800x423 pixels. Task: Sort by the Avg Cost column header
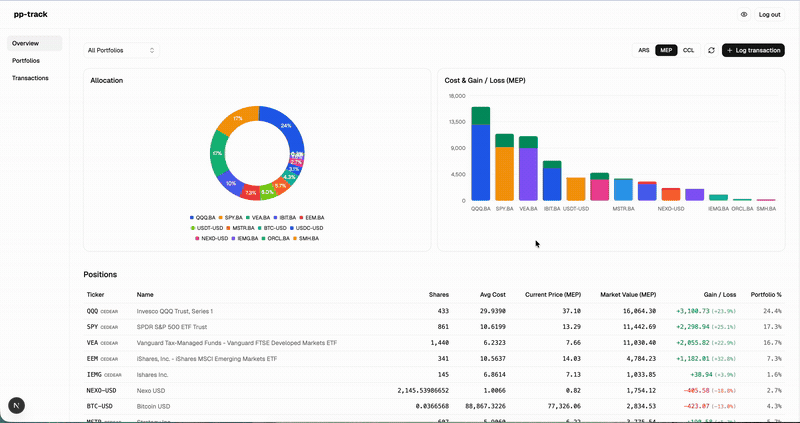(493, 294)
